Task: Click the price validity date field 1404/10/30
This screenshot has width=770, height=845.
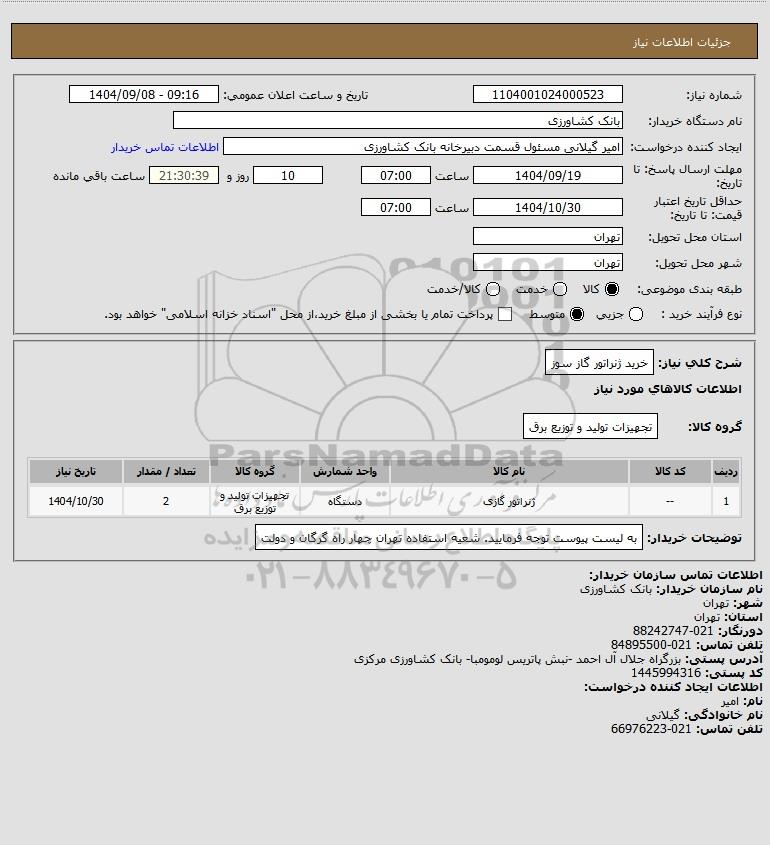Action: (x=547, y=207)
